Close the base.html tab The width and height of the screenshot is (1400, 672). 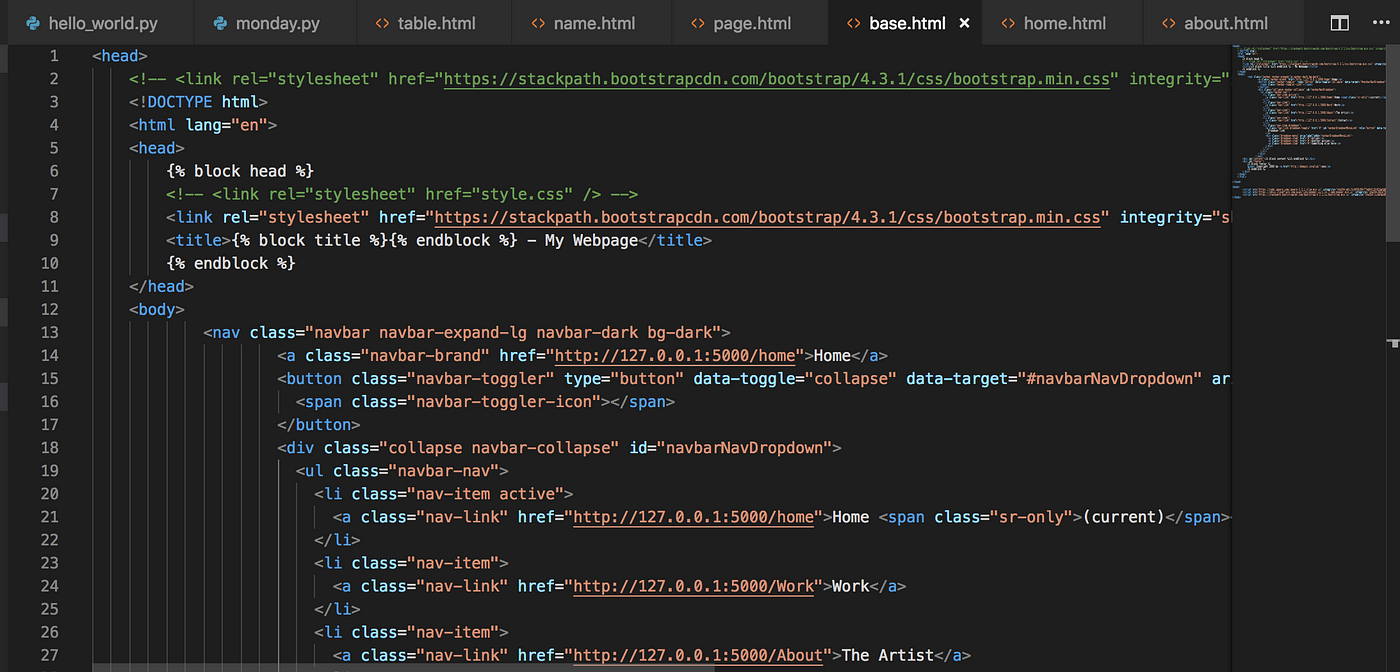964,23
